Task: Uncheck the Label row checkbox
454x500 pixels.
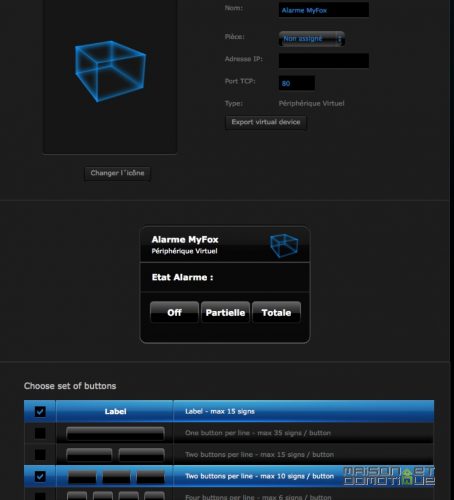Action: tap(40, 412)
